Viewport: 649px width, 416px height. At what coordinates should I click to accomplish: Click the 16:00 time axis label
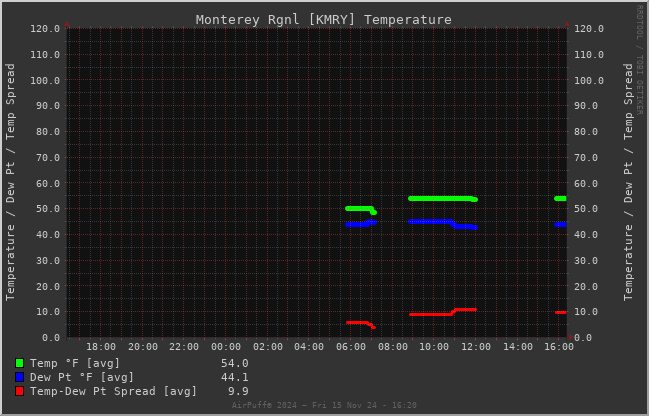559,347
